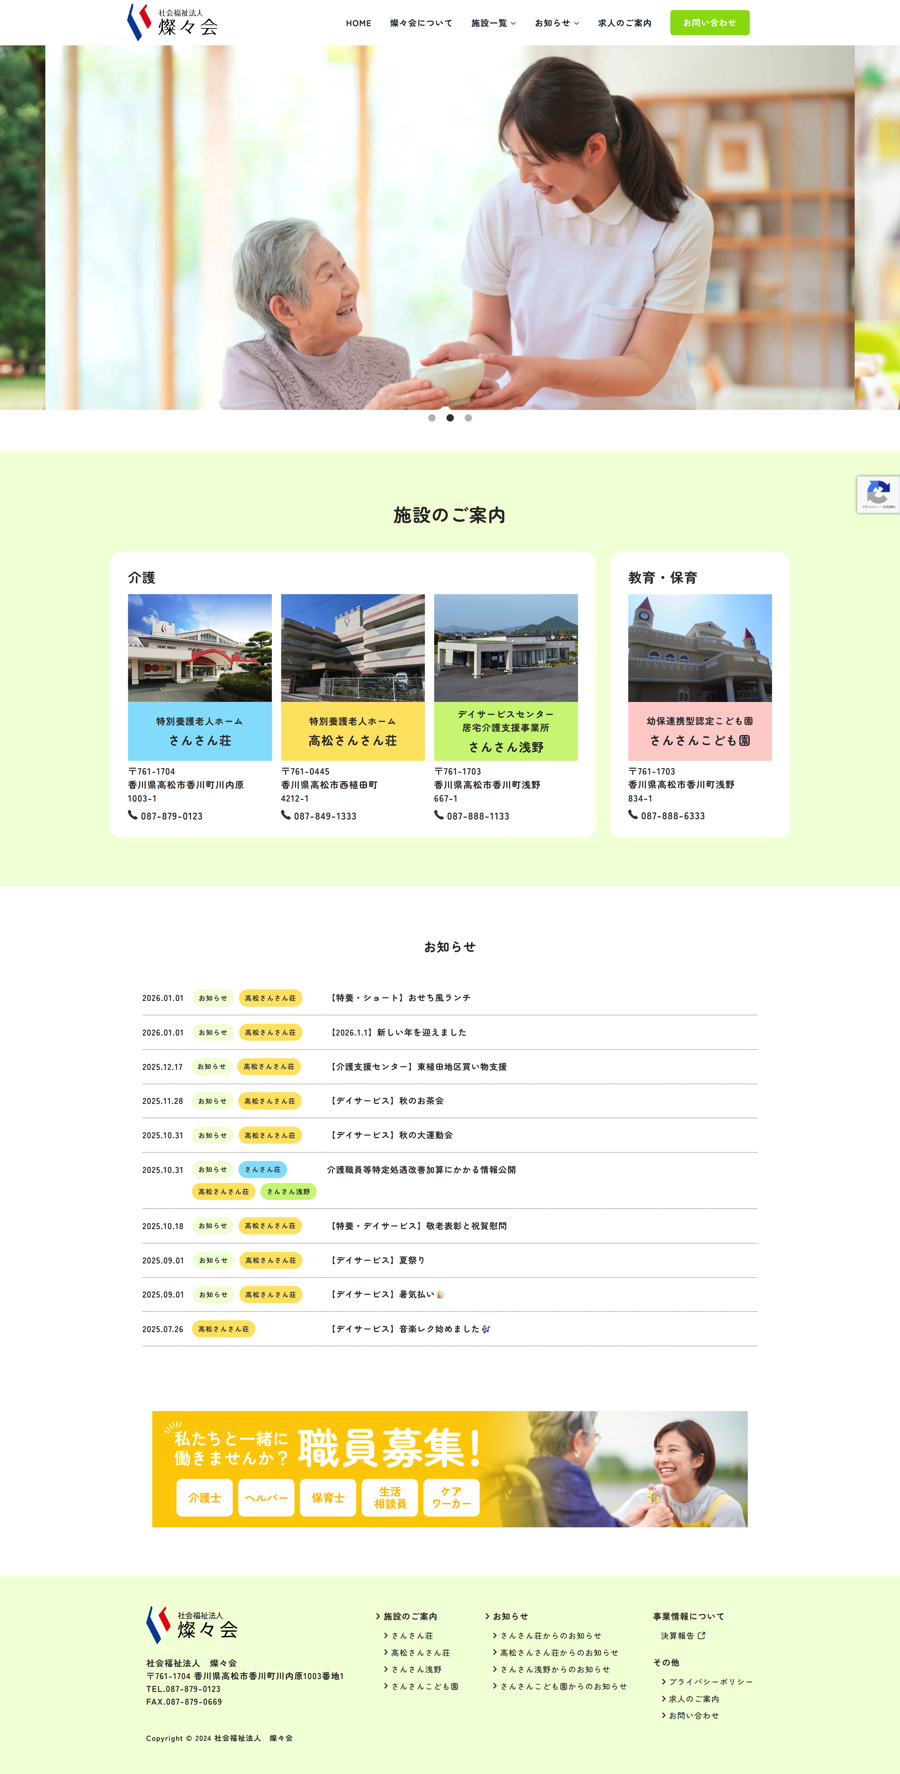Screen dimensions: 900x1774
Task: Expand the お知らせ dropdown in the header
Action: pos(556,23)
